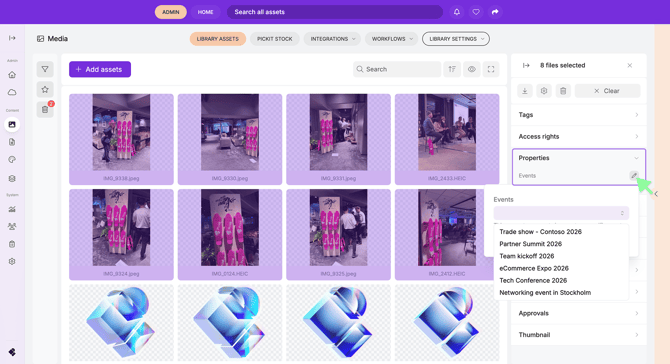
Task: Open settings gear for selected files
Action: pos(544,91)
